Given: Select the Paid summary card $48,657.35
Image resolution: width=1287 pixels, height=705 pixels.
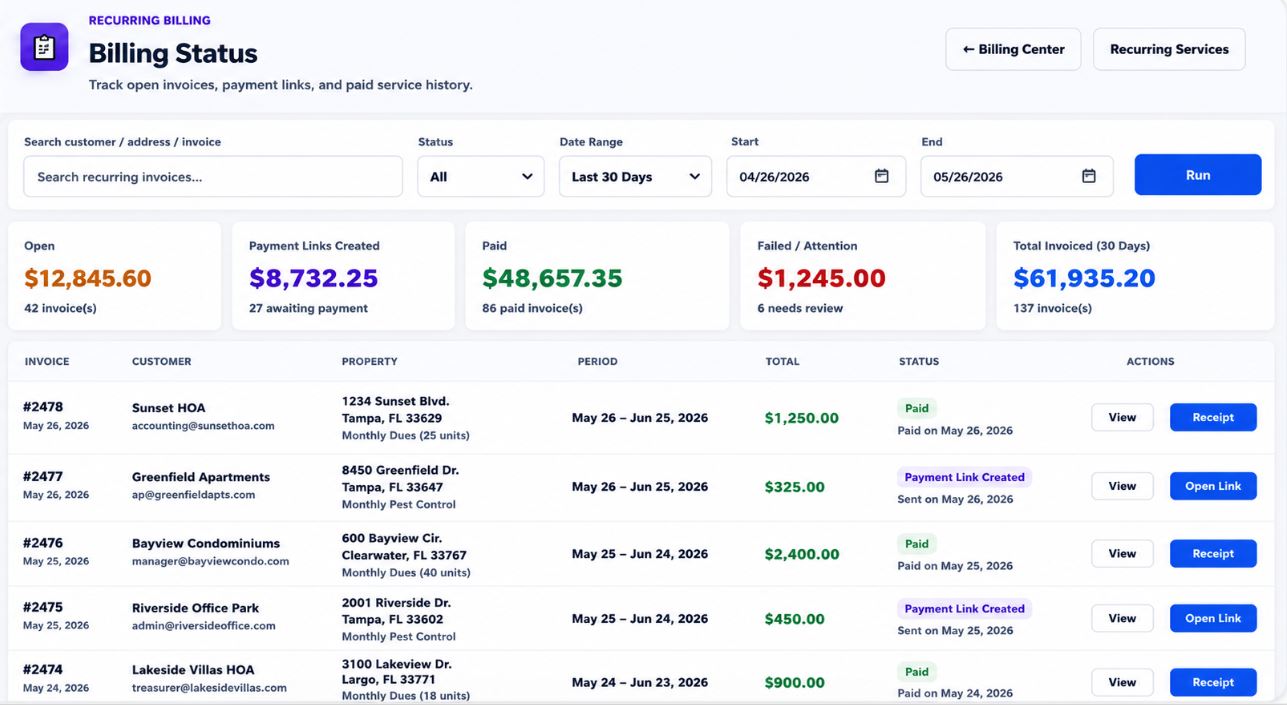Looking at the screenshot, I should tap(598, 276).
